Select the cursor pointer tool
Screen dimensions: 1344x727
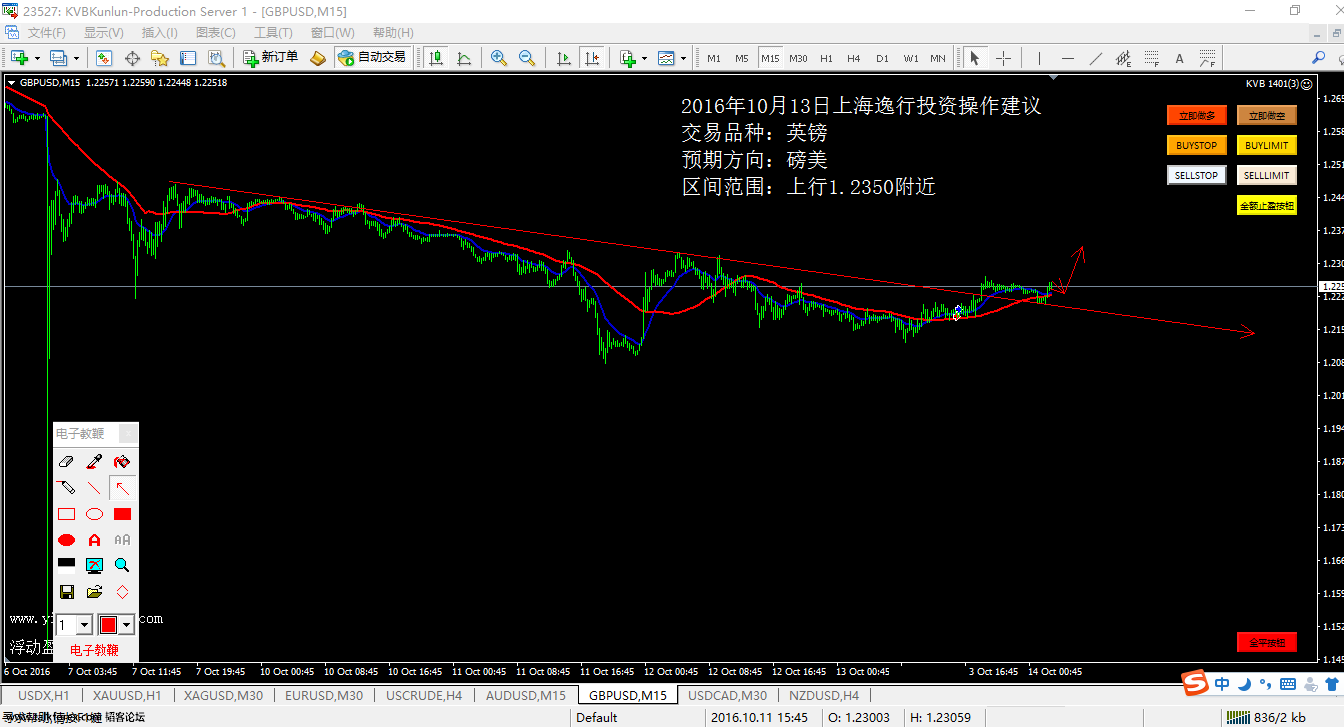pos(975,58)
